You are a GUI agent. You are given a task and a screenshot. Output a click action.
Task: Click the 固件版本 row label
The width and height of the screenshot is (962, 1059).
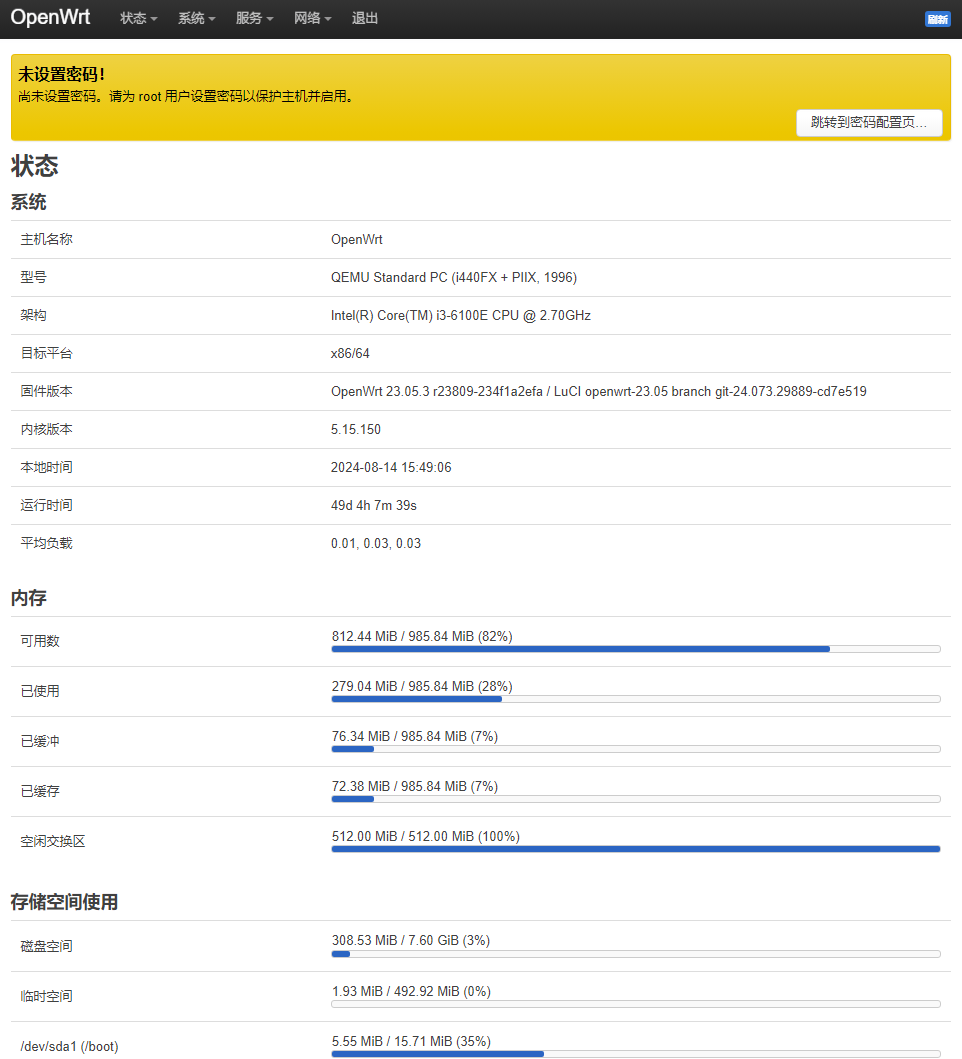click(x=47, y=392)
